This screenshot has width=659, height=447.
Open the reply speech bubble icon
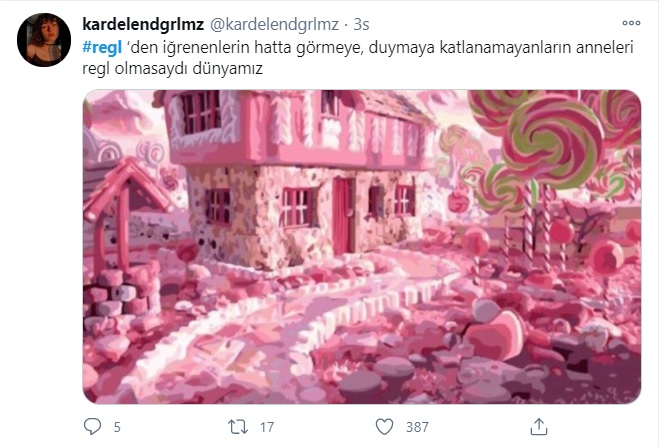92,426
